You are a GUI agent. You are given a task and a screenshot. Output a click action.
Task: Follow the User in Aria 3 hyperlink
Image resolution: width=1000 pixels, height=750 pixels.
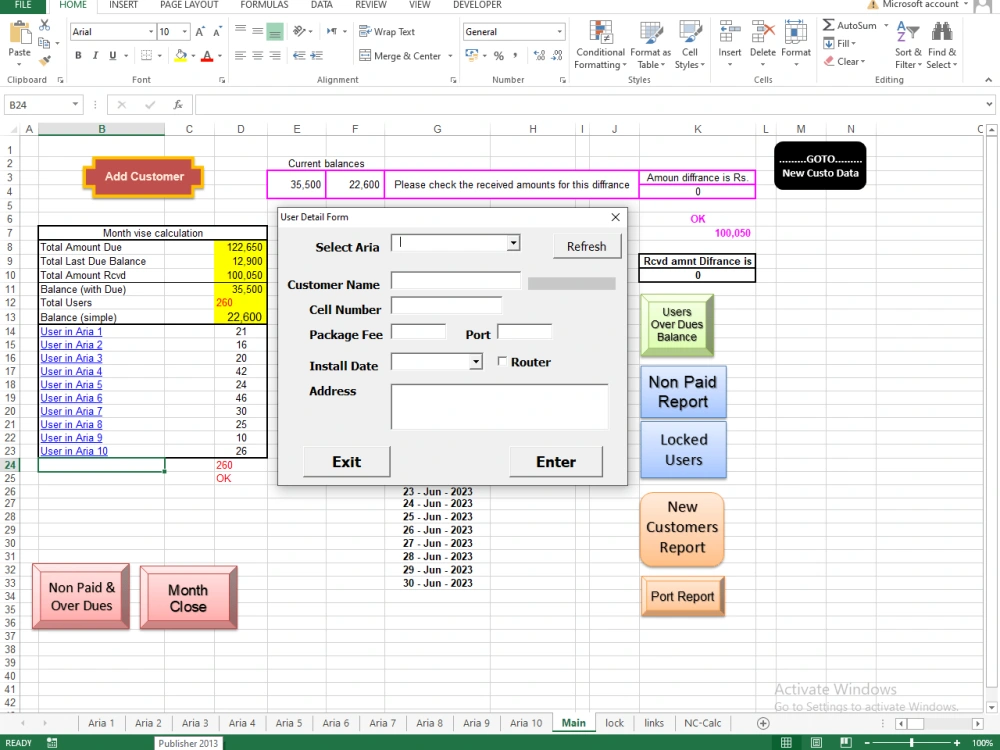(70, 358)
